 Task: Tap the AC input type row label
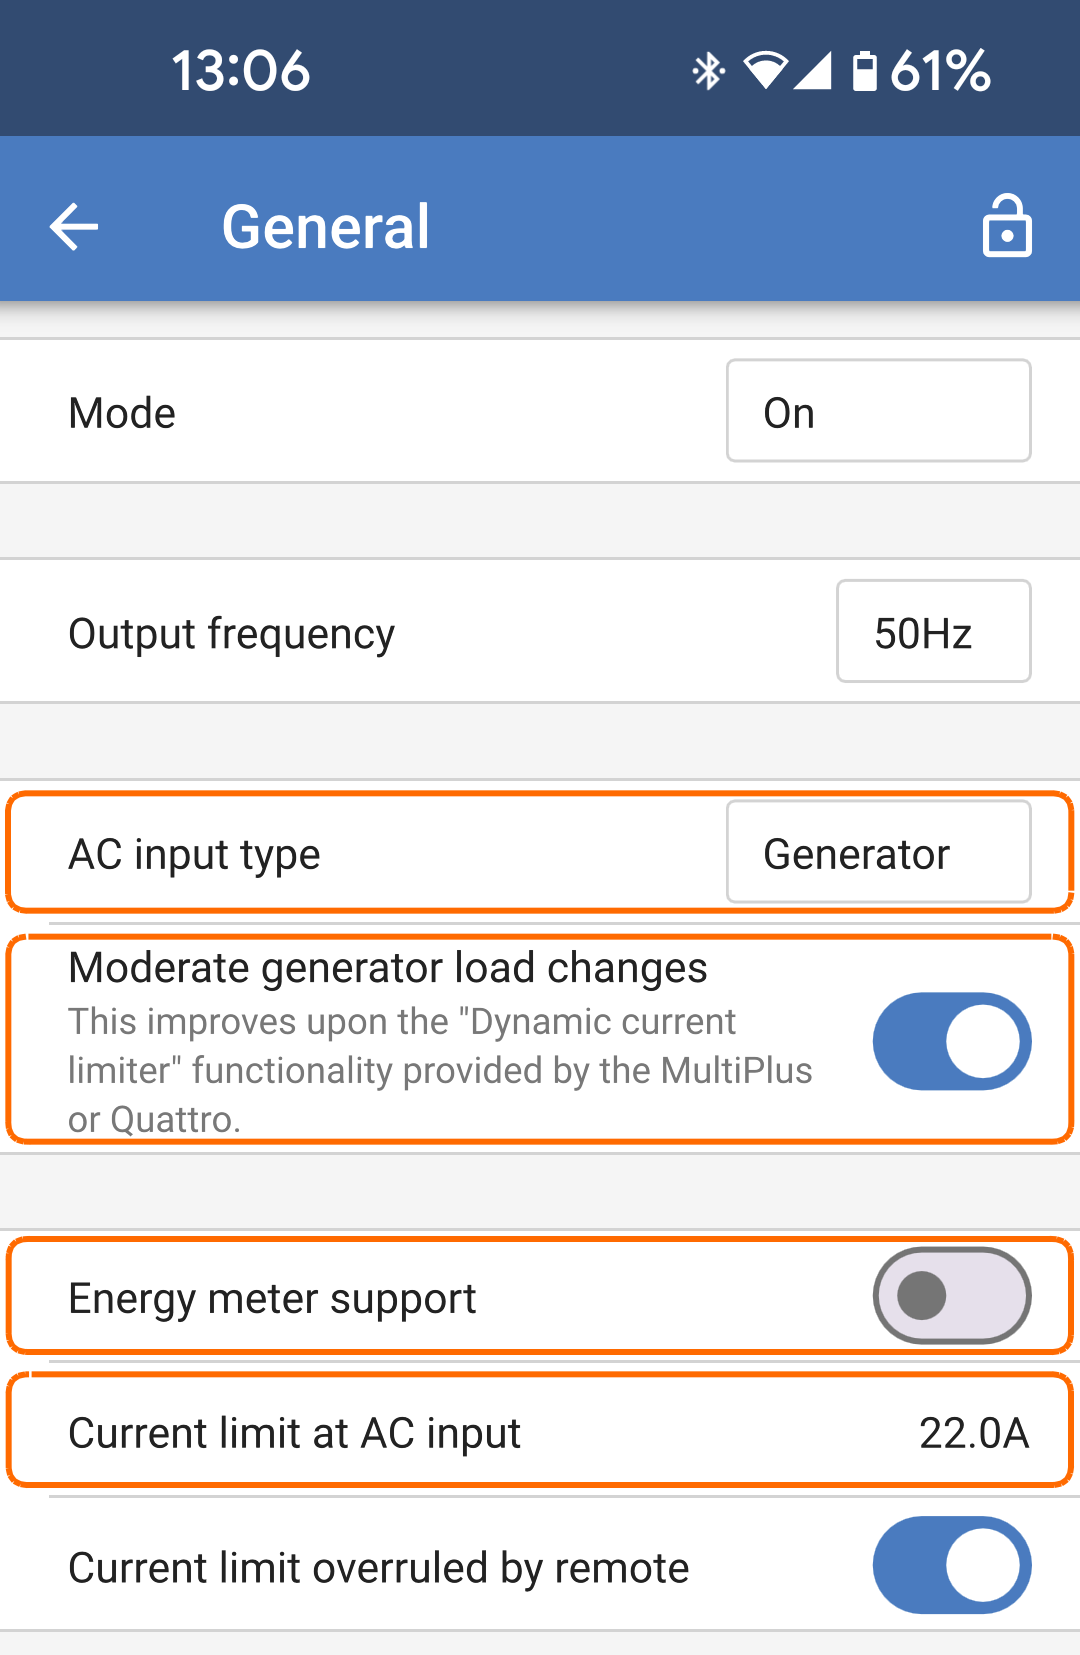click(x=193, y=852)
